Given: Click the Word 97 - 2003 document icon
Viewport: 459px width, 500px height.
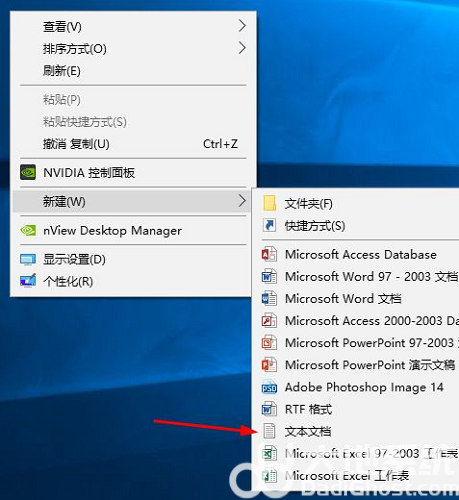Looking at the screenshot, I should 269,277.
